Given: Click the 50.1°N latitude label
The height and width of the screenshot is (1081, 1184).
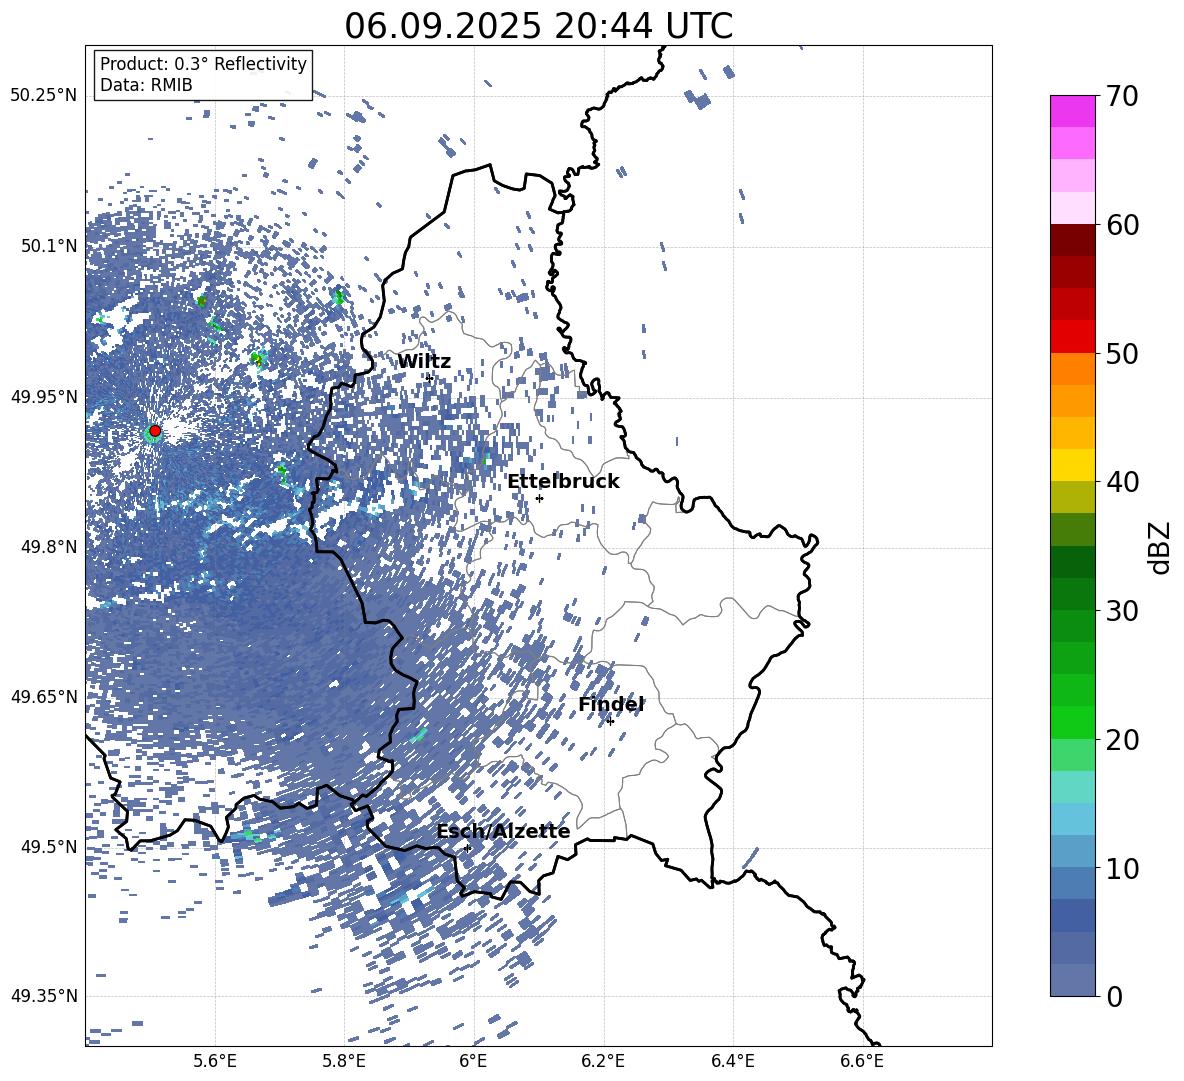Looking at the screenshot, I should click(x=49, y=246).
